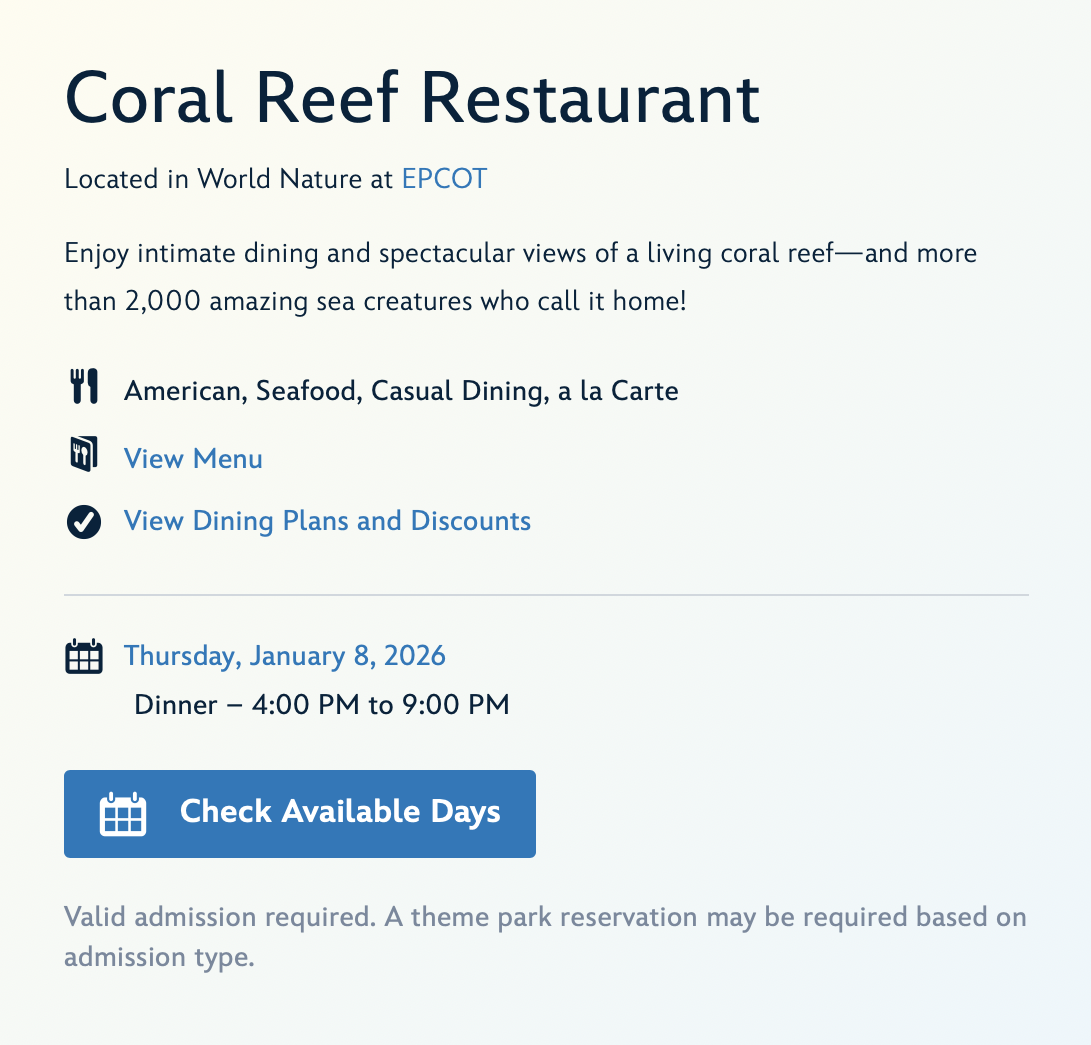This screenshot has width=1091, height=1045.
Task: Open the EPCOT park link
Action: (444, 179)
